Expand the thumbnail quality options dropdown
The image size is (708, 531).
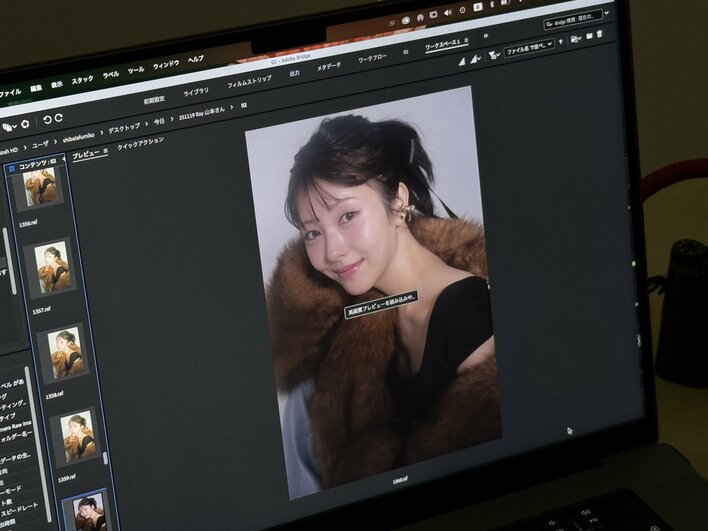(x=476, y=59)
